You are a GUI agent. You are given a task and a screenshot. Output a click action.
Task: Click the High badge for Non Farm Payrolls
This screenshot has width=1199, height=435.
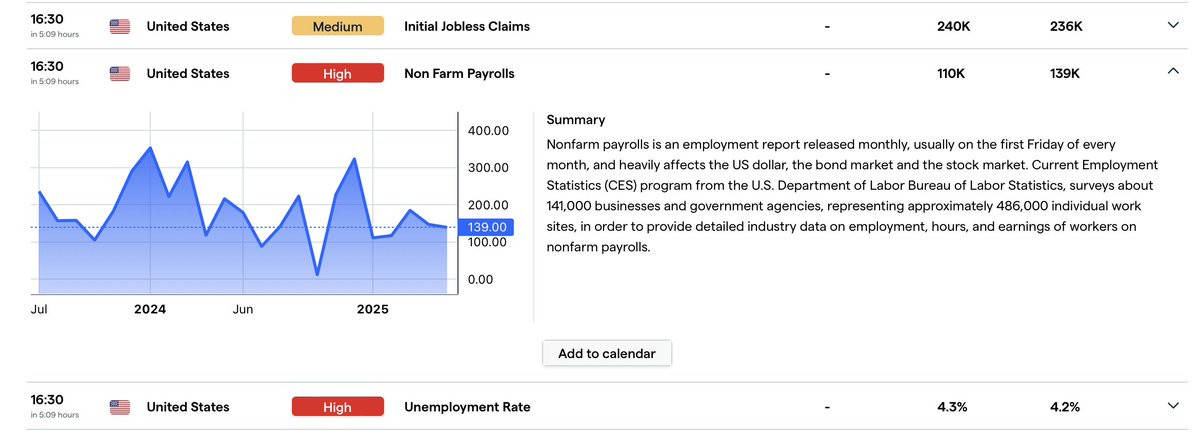pos(337,73)
